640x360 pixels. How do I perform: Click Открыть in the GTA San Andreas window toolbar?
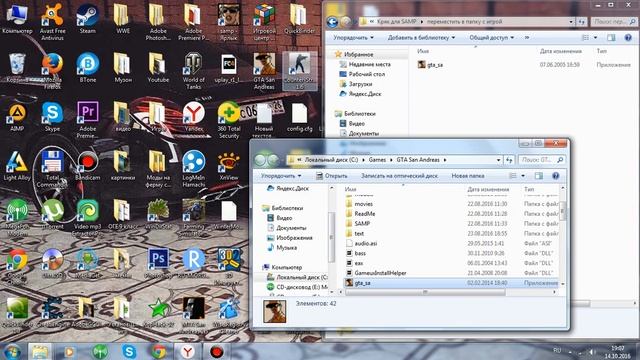pos(332,176)
